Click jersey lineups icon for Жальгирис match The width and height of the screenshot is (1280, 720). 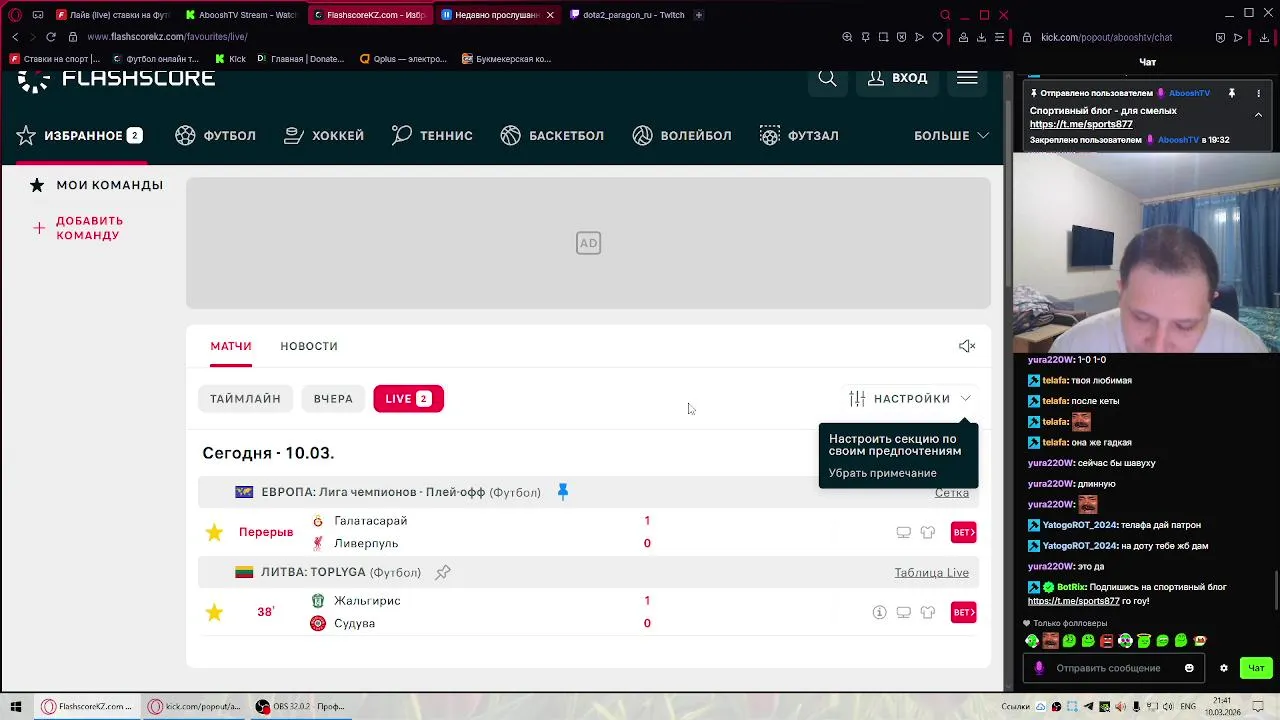click(x=928, y=612)
